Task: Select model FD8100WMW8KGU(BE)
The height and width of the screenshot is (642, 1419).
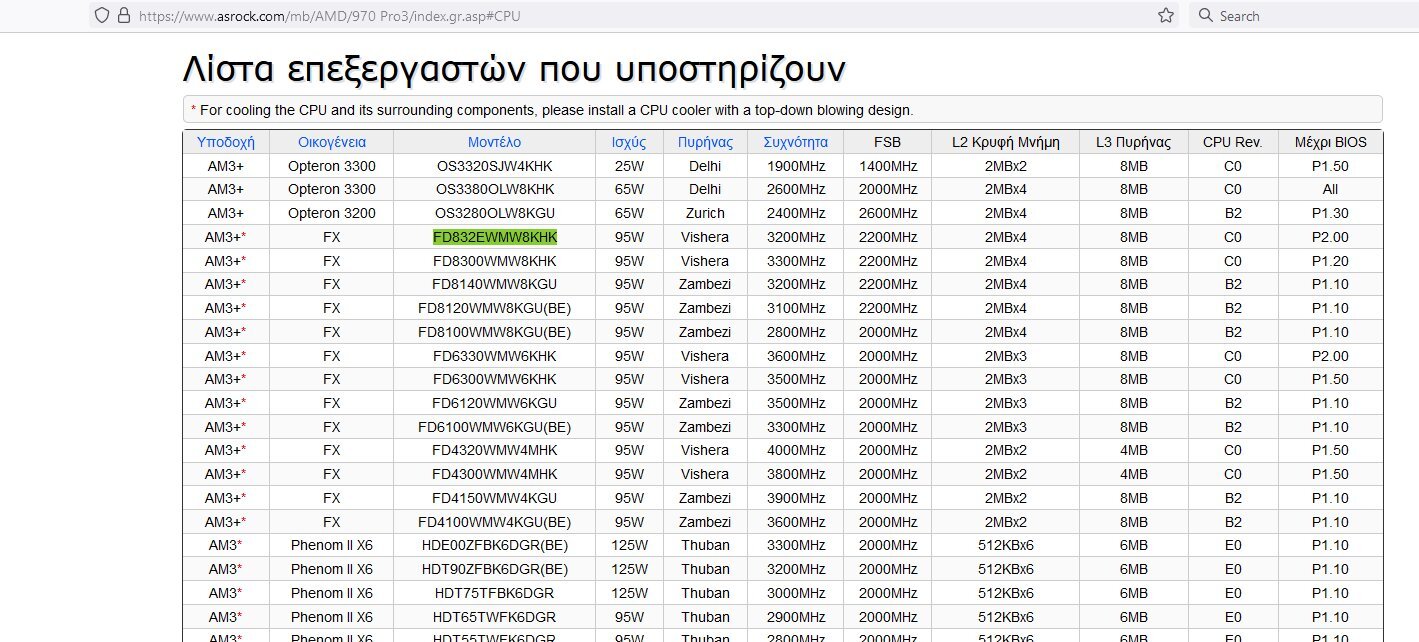Action: tap(495, 332)
